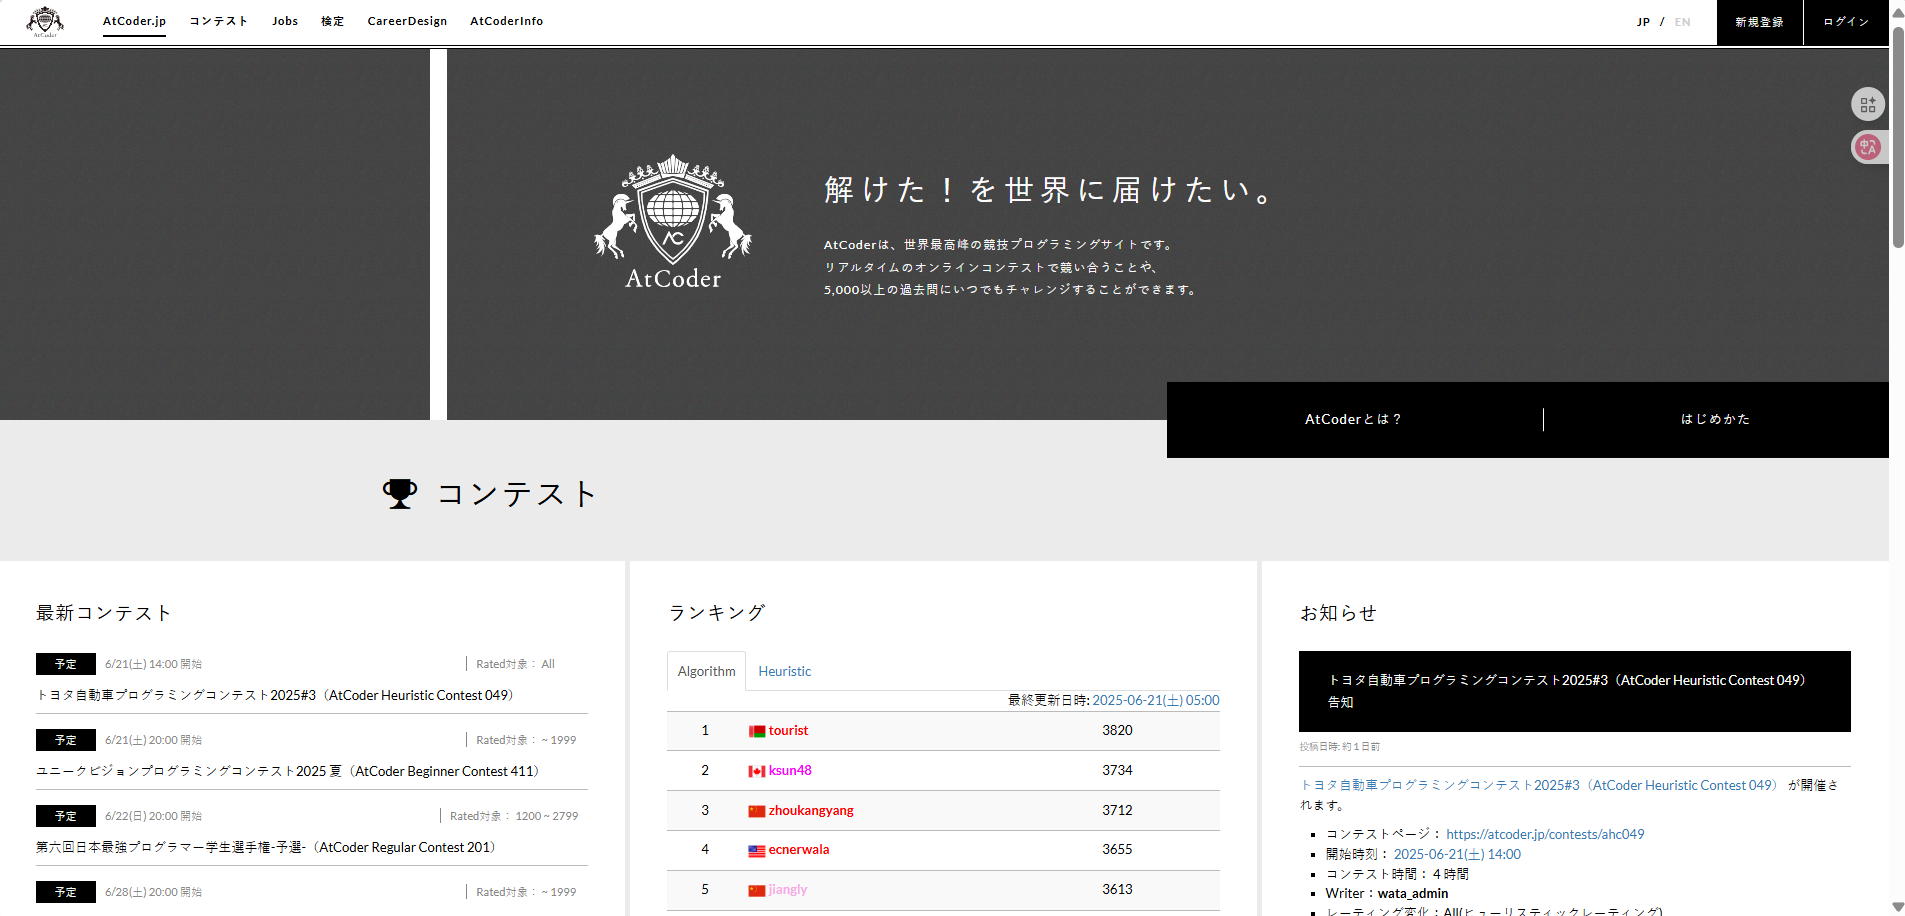Click the scrollbar down arrow

(x=1898, y=907)
